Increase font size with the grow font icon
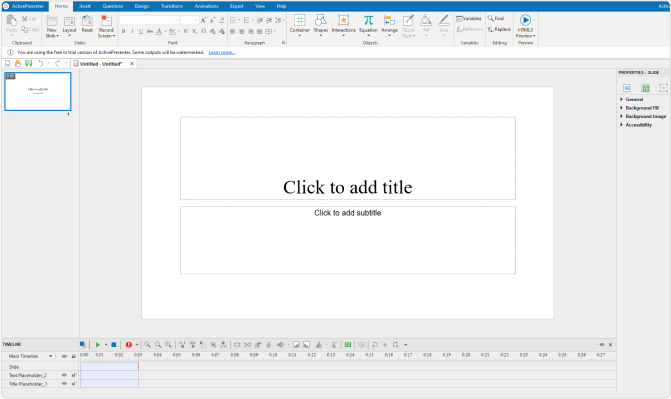Screen dimensions: 671x399 [x=204, y=20]
